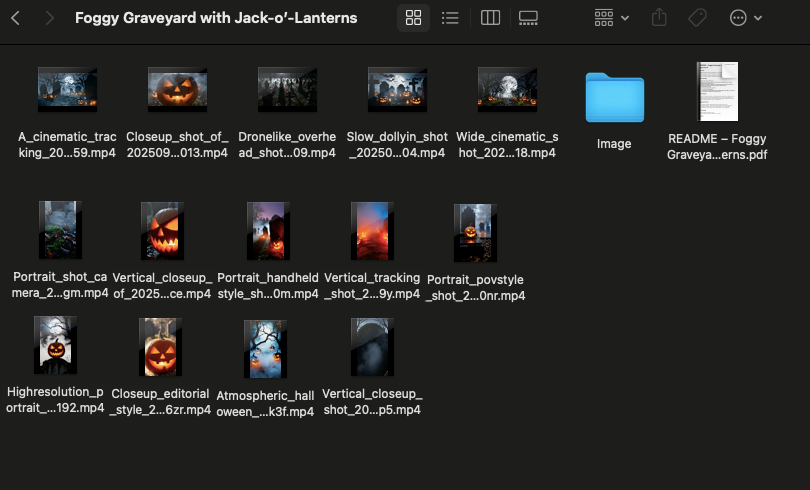This screenshot has width=810, height=490.
Task: Go forward with the right chevron
Action: click(50, 18)
